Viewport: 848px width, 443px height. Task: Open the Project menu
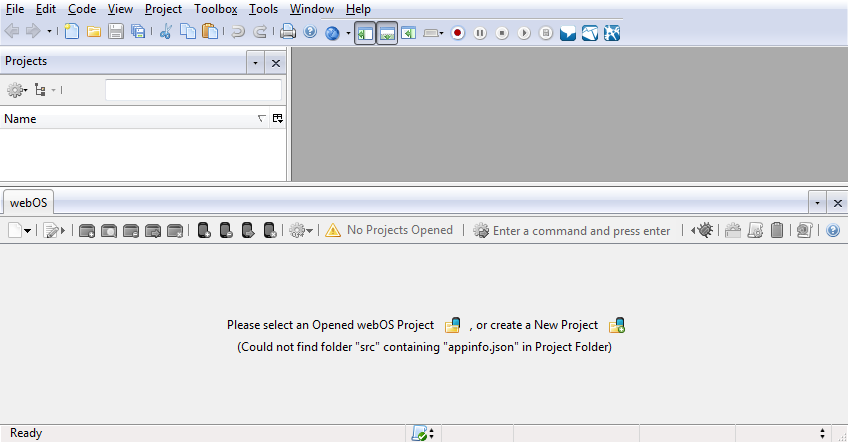[x=163, y=9]
